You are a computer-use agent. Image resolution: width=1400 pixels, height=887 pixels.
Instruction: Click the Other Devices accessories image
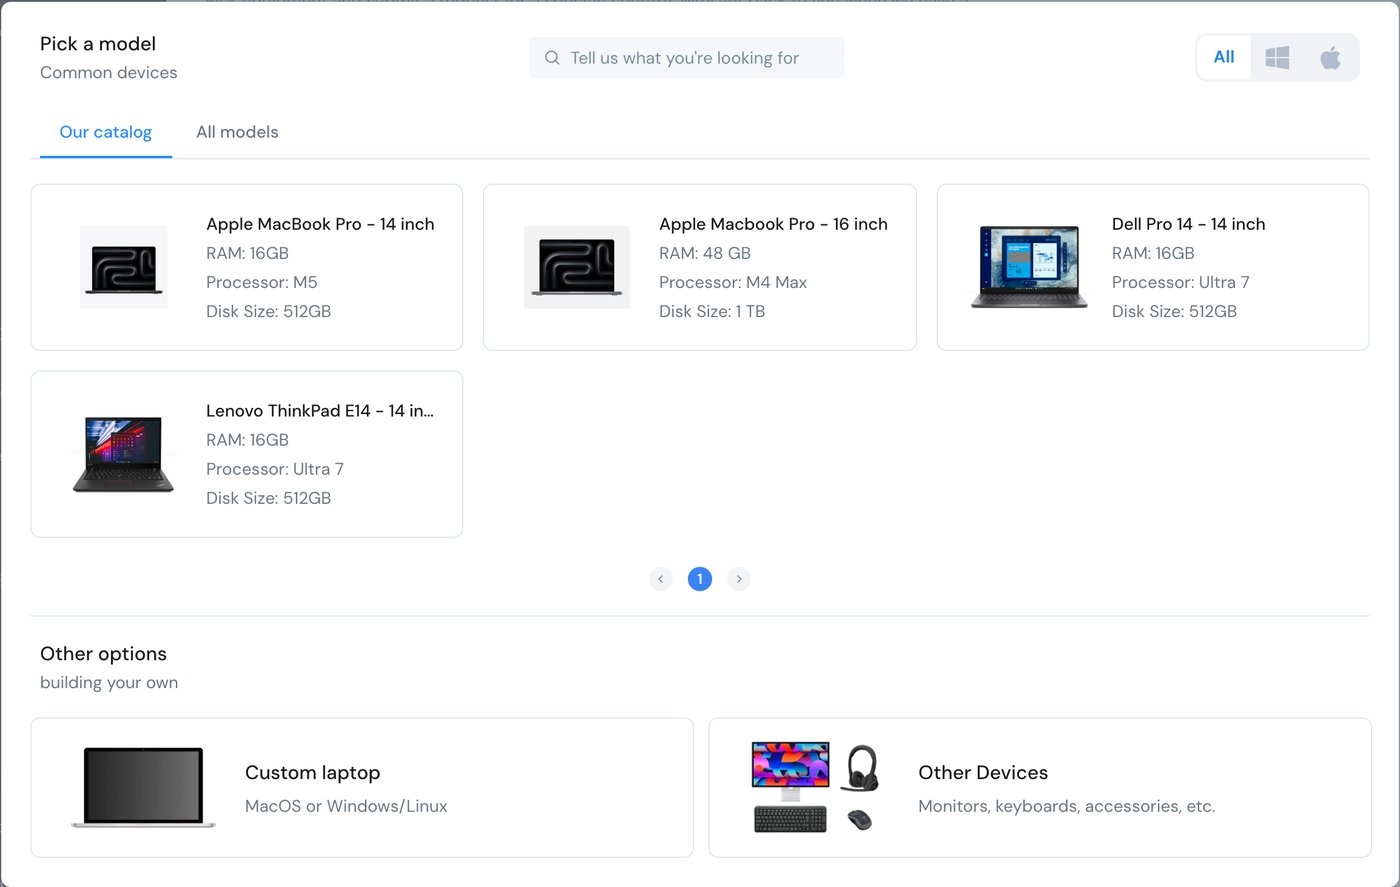814,788
